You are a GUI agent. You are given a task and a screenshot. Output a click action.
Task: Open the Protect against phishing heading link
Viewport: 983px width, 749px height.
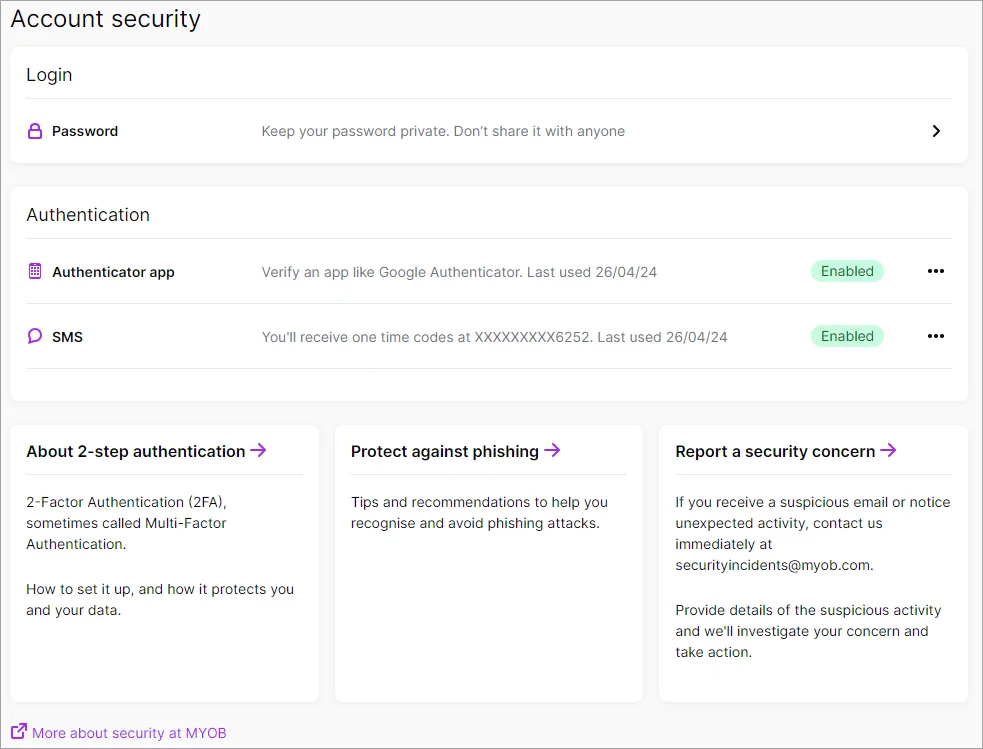444,451
